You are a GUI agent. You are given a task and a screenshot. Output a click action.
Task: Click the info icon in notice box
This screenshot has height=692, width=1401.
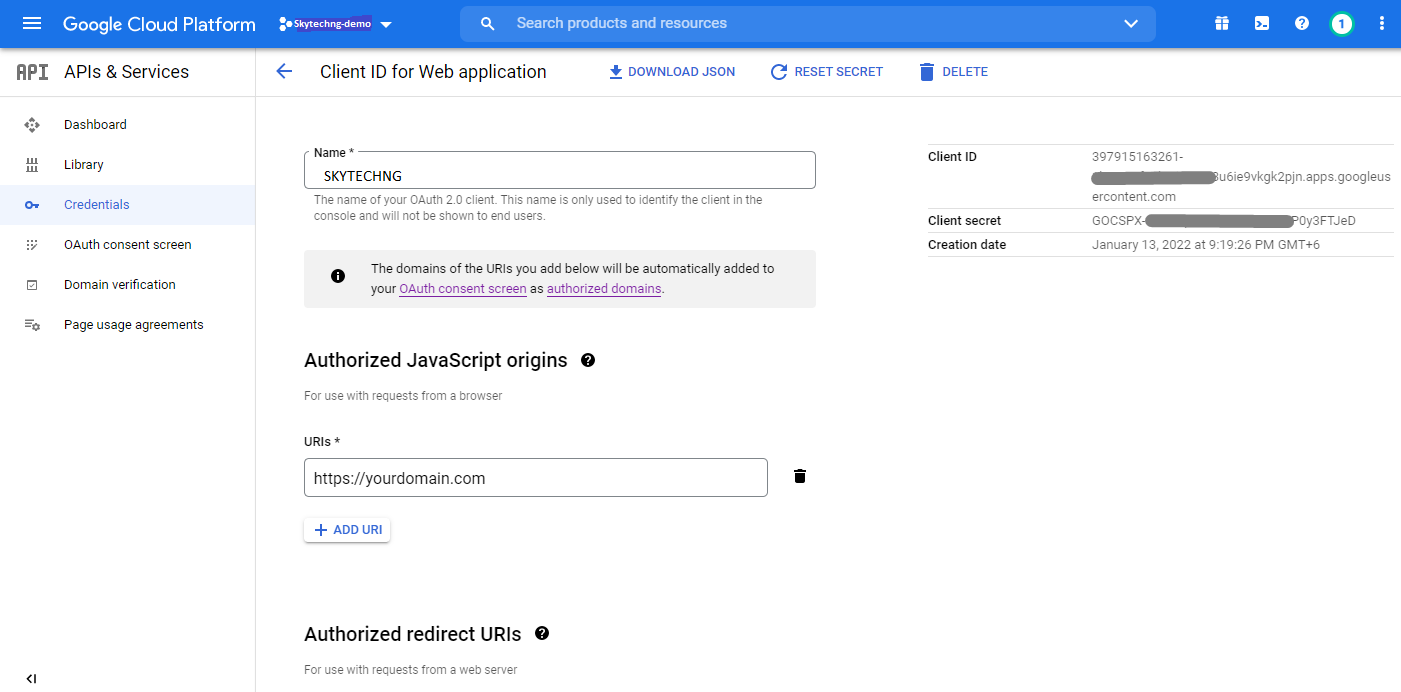pyautogui.click(x=338, y=276)
